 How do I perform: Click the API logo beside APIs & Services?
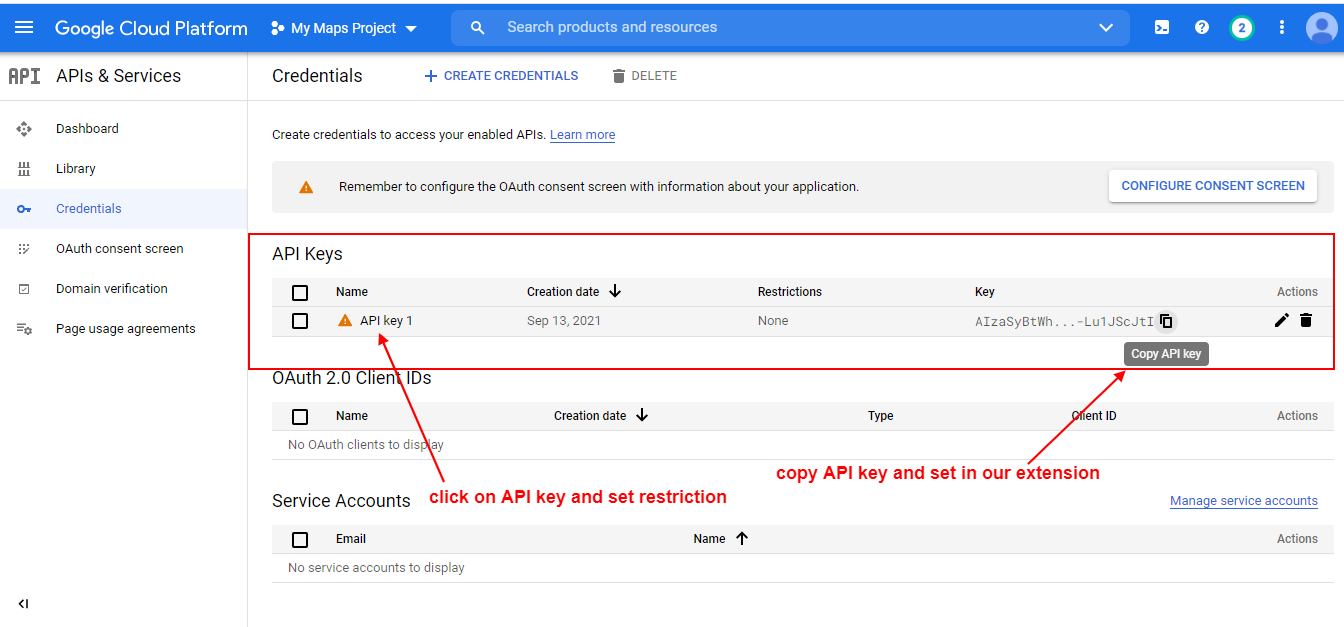[x=24, y=76]
